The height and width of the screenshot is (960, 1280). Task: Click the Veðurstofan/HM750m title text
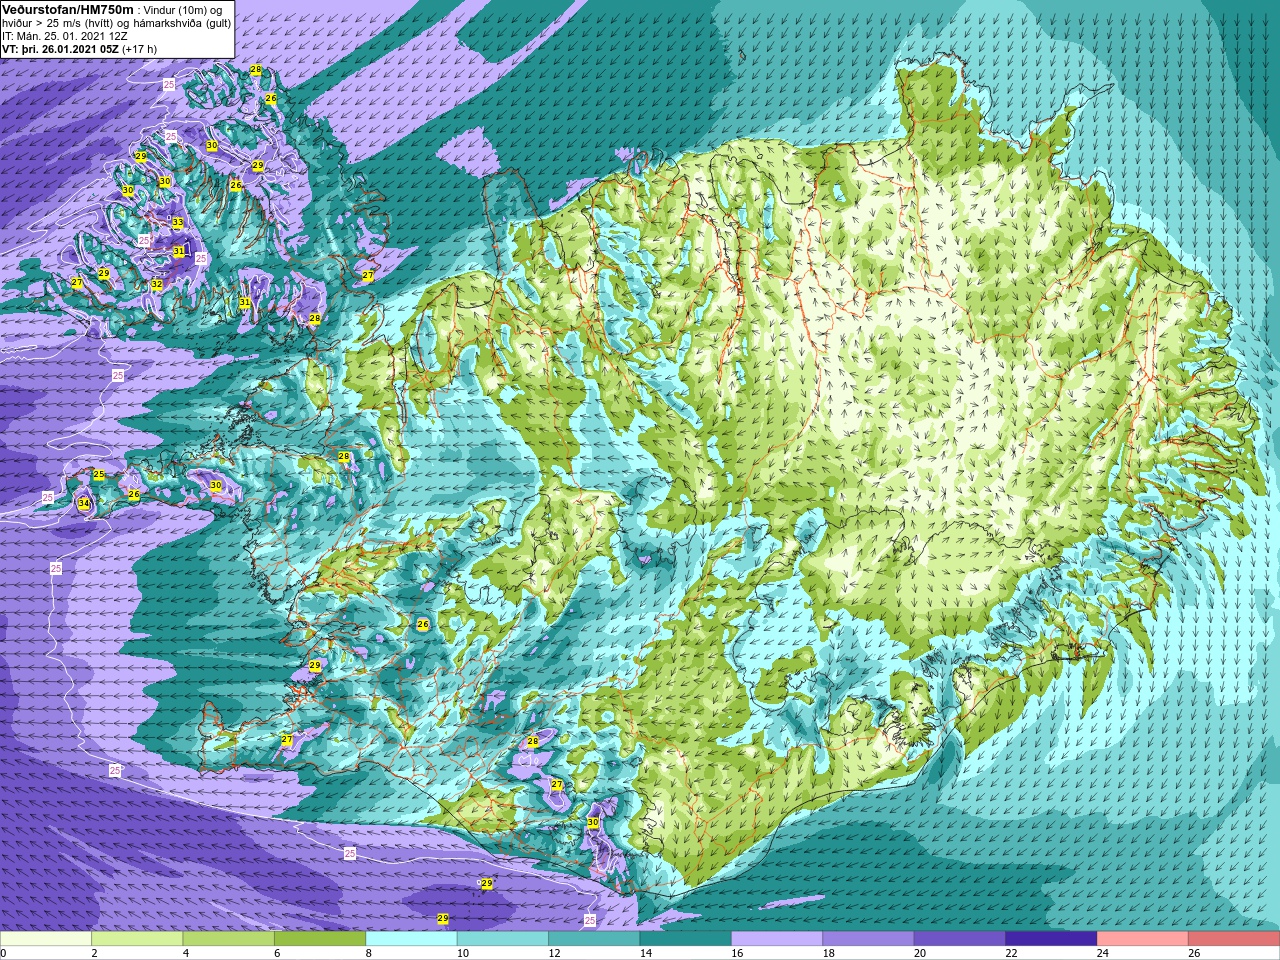(68, 9)
